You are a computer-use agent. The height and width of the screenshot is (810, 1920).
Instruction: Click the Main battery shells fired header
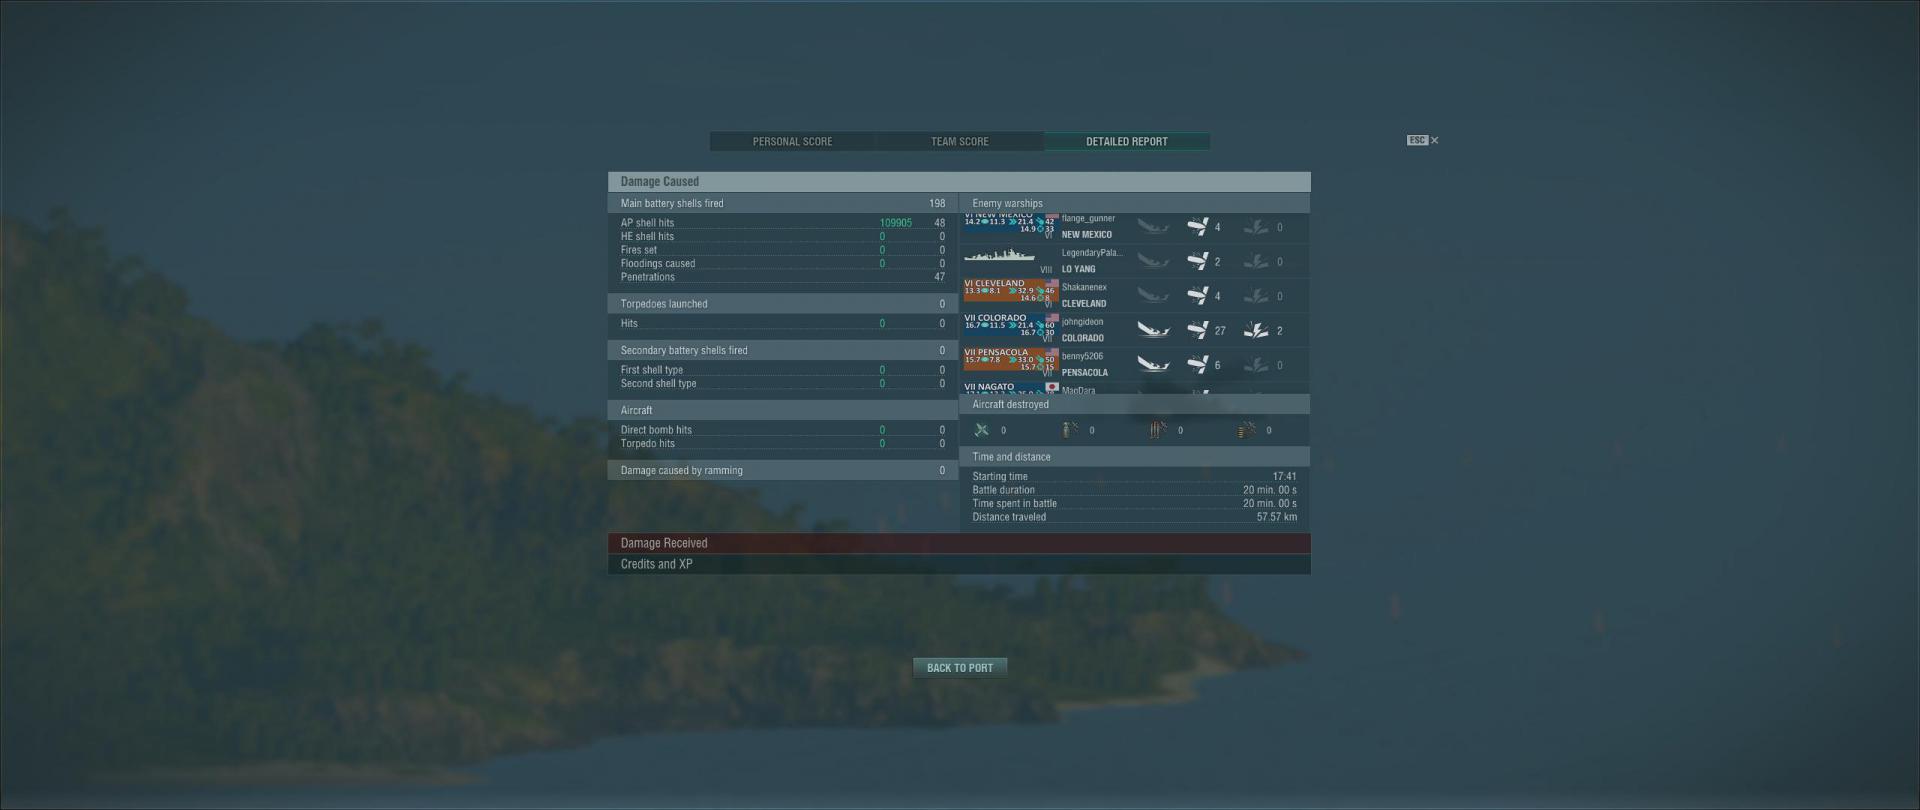783,203
